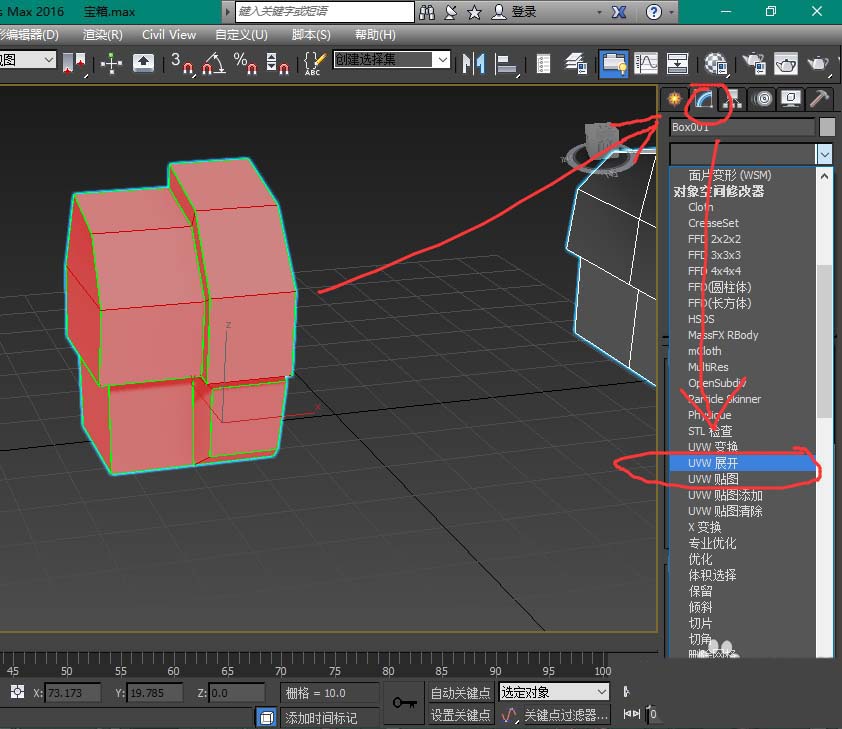Click the teapot Render Production icon

819,63
